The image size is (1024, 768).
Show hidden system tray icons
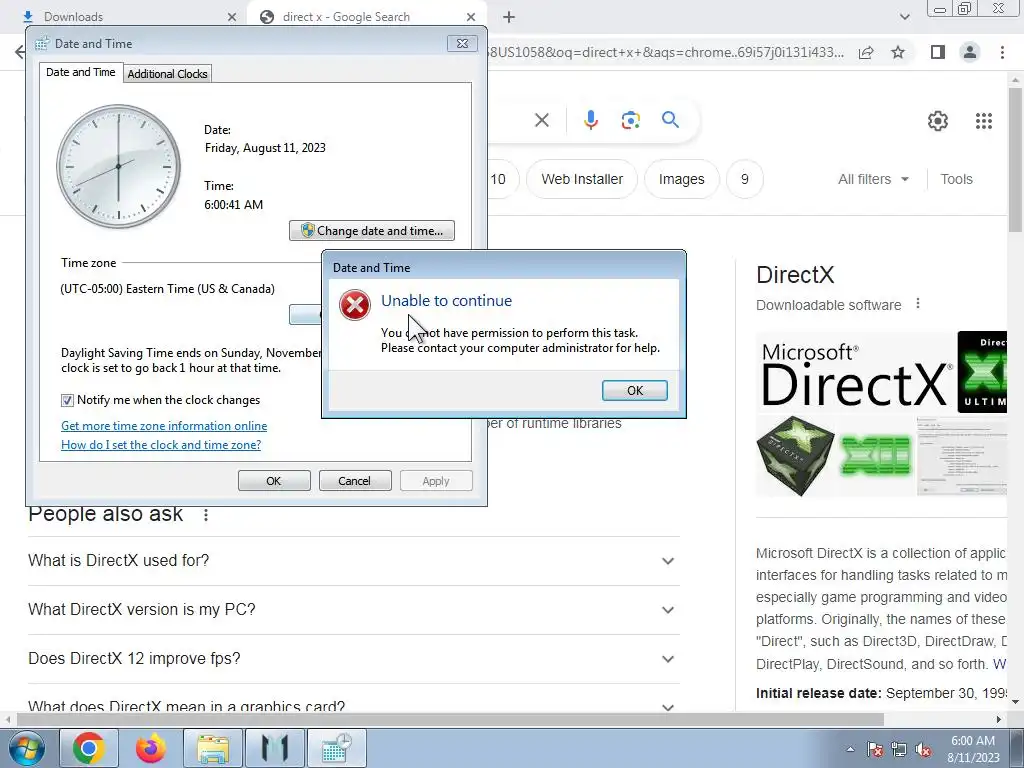tap(850, 749)
